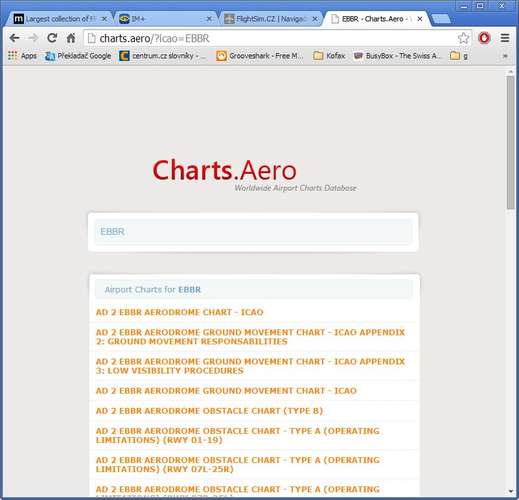Click the scrollbar up arrow

(x=510, y=71)
